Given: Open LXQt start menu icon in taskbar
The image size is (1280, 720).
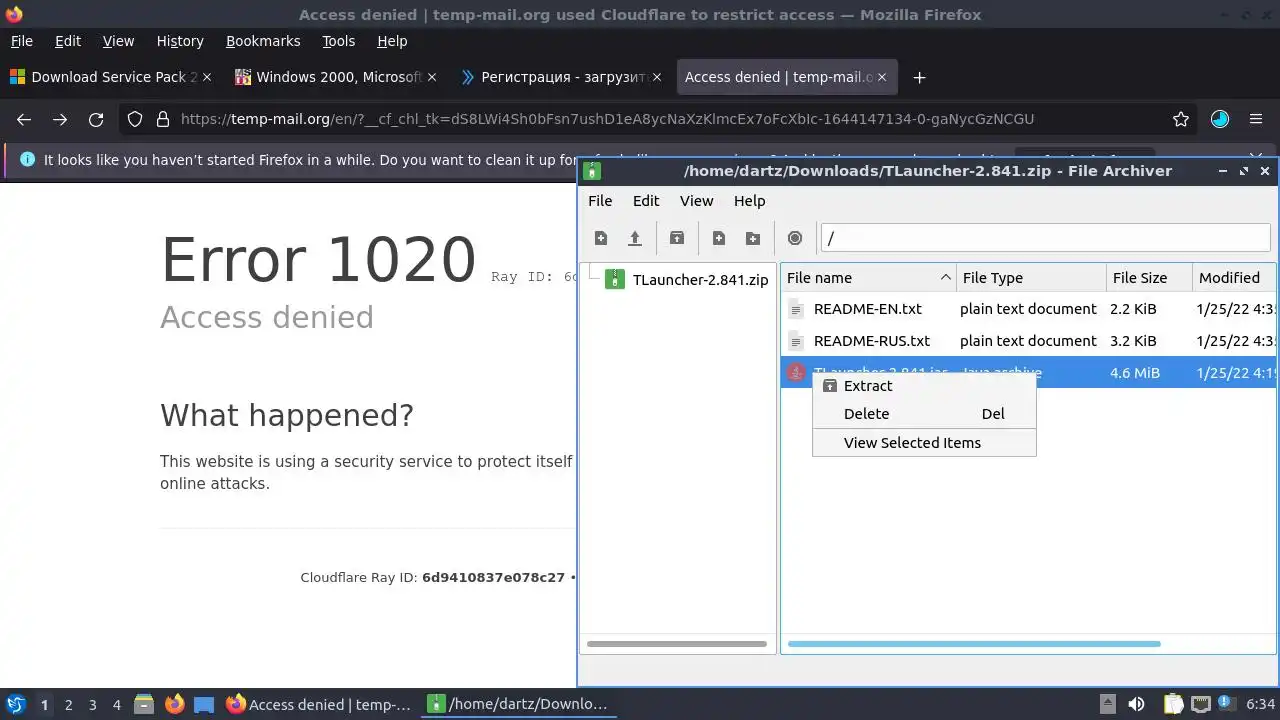Looking at the screenshot, I should click(15, 704).
